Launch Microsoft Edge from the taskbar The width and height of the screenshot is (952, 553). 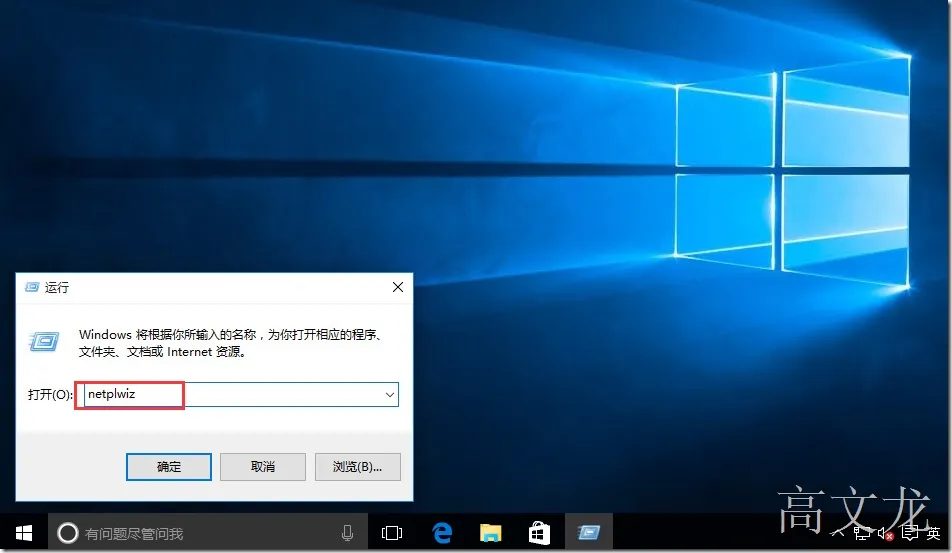coord(442,533)
